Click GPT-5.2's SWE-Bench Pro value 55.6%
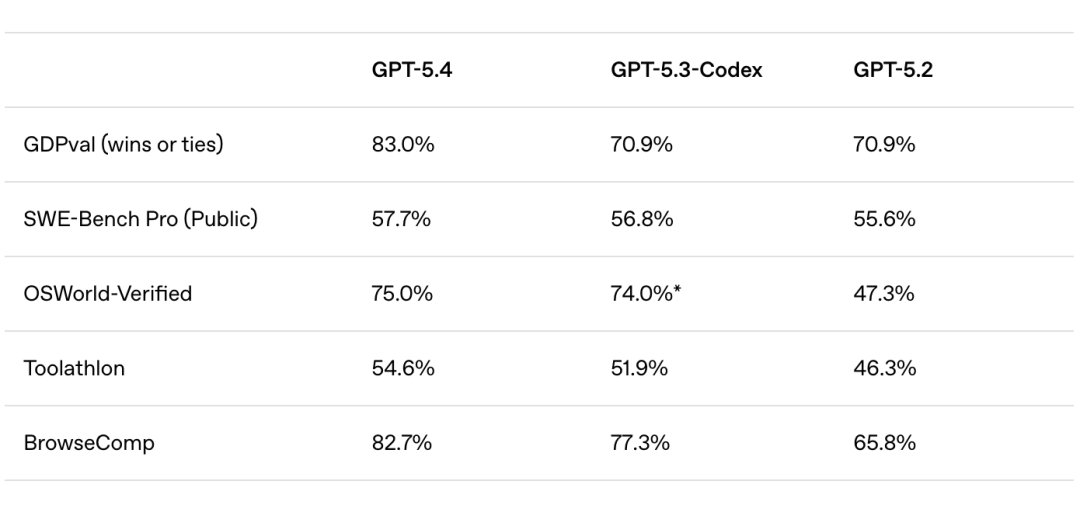 point(884,219)
